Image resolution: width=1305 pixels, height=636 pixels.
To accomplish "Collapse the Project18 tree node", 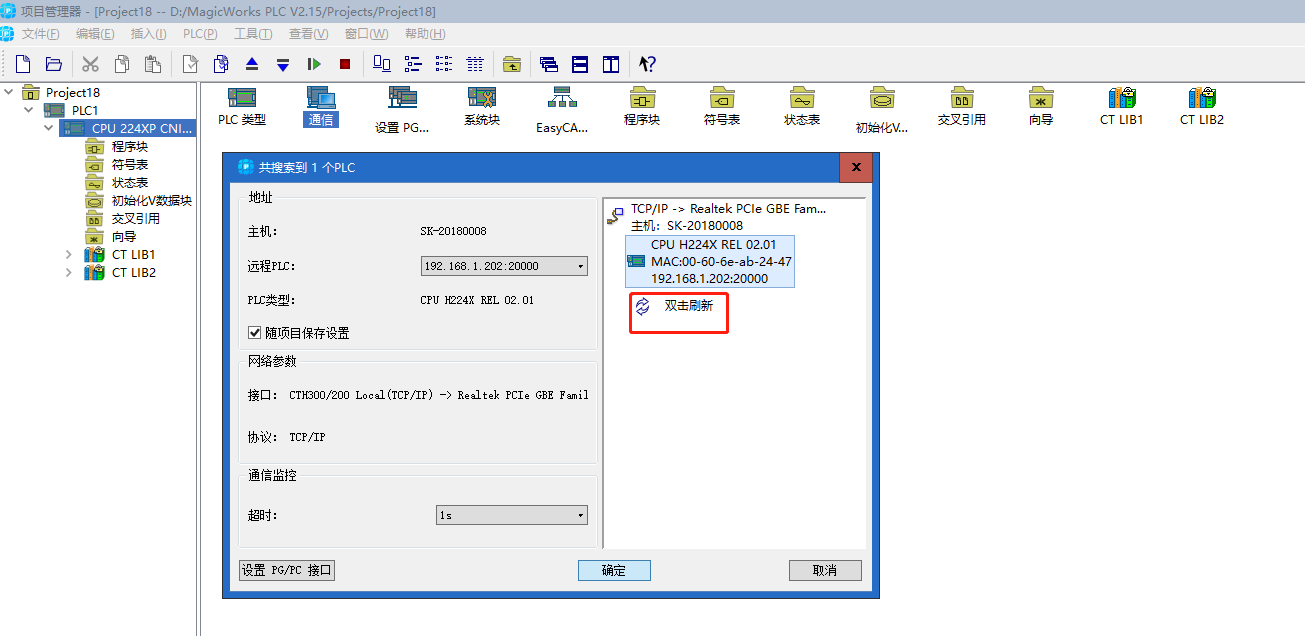I will point(9,92).
